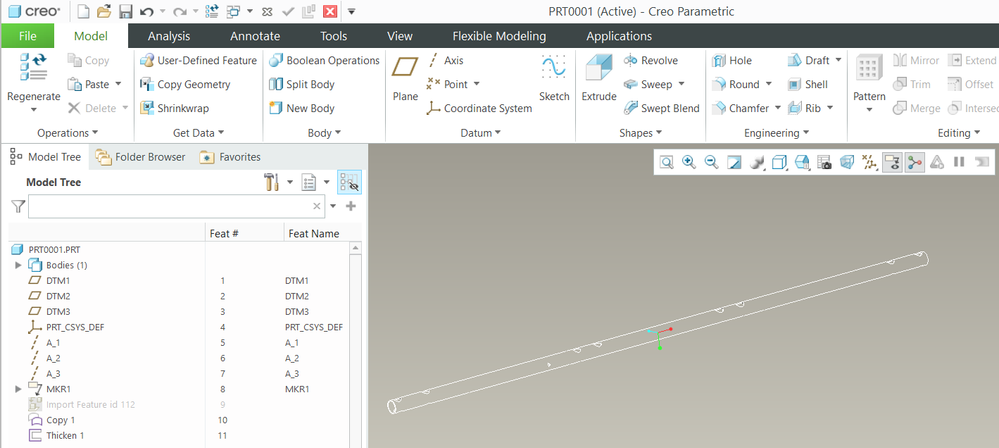Click the Shrinkwrap icon
The height and width of the screenshot is (448, 999).
175,109
